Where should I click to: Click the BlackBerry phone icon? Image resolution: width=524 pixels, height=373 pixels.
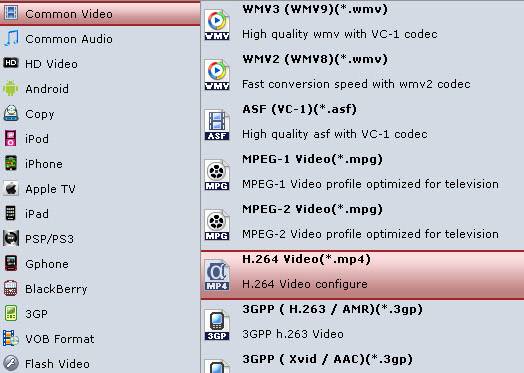coord(10,288)
